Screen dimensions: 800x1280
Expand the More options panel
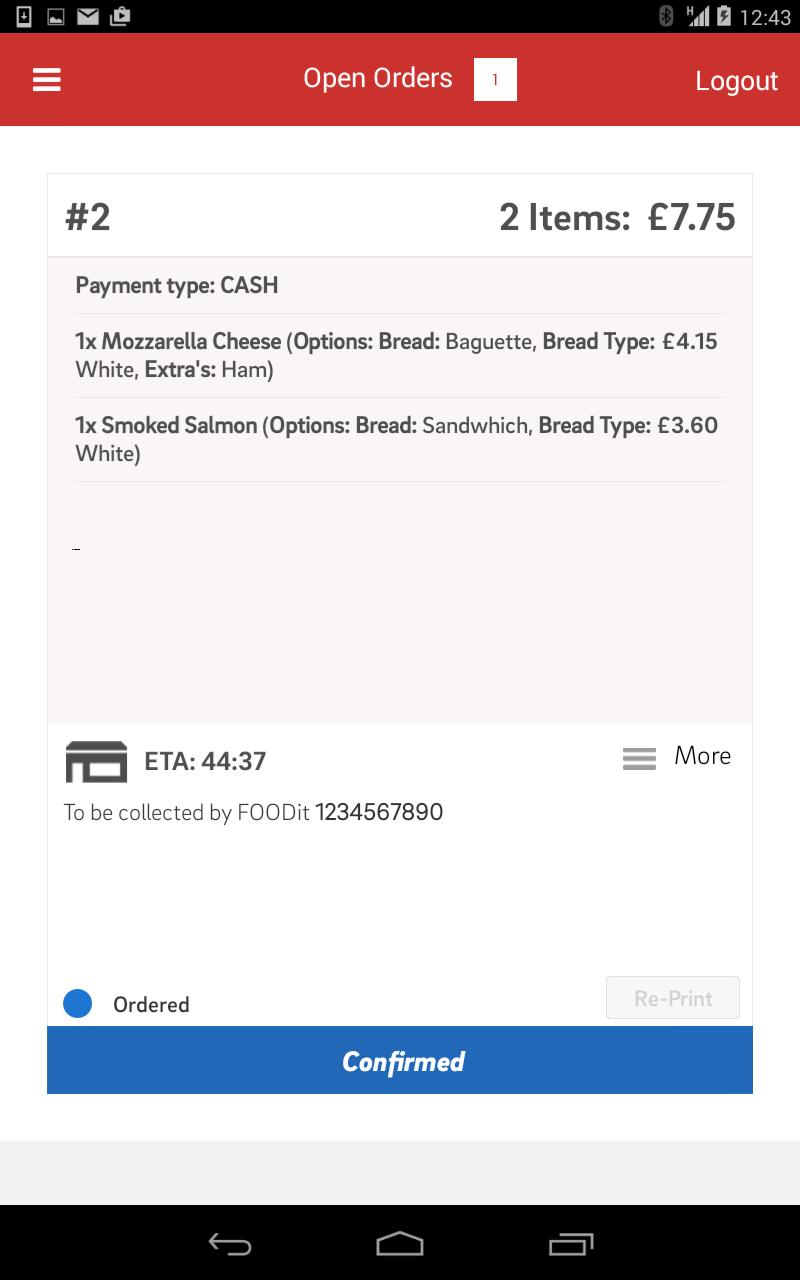(x=702, y=756)
